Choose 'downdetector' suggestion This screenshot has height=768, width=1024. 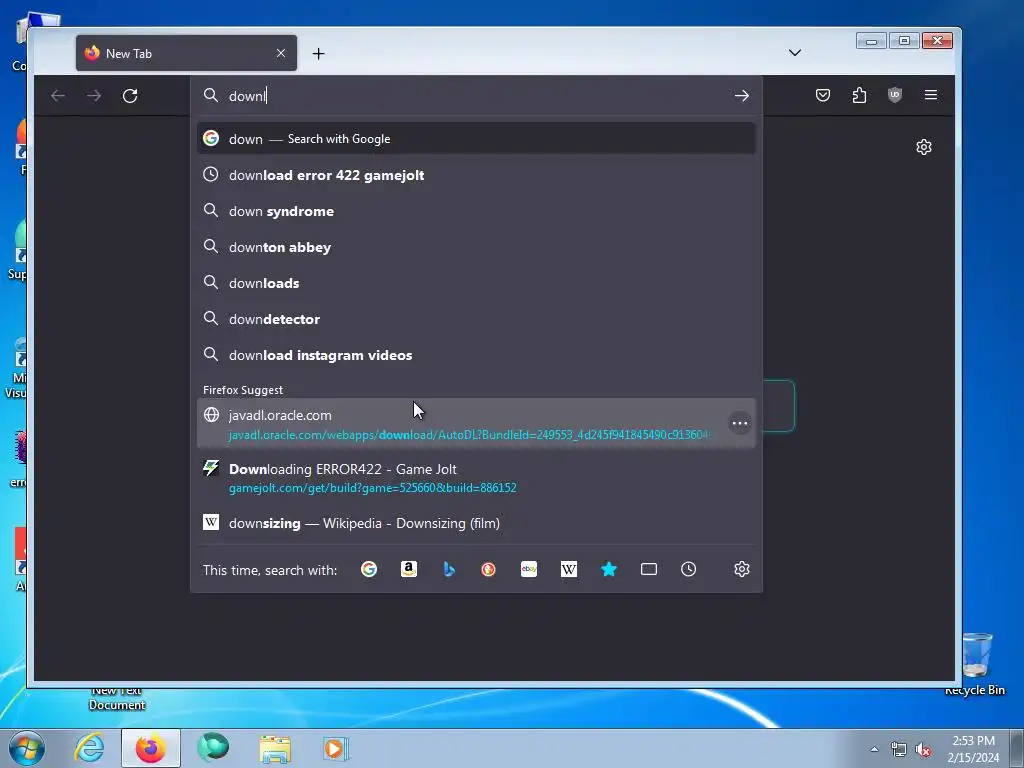tap(476, 319)
